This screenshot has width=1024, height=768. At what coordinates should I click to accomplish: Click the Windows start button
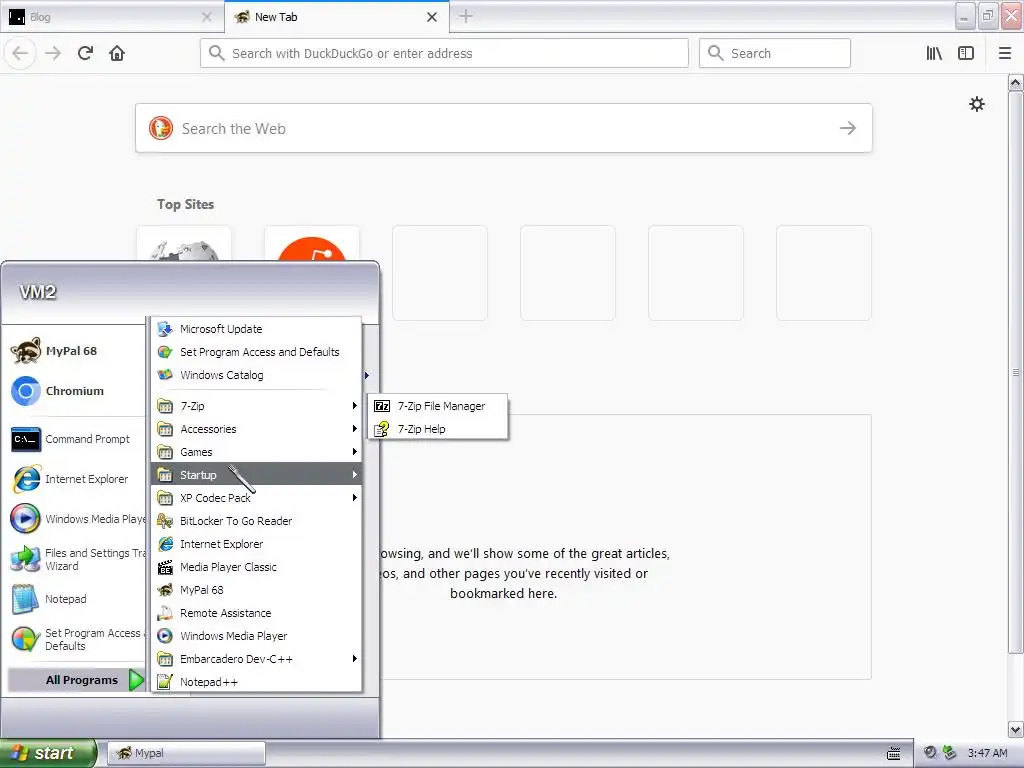(x=48, y=753)
